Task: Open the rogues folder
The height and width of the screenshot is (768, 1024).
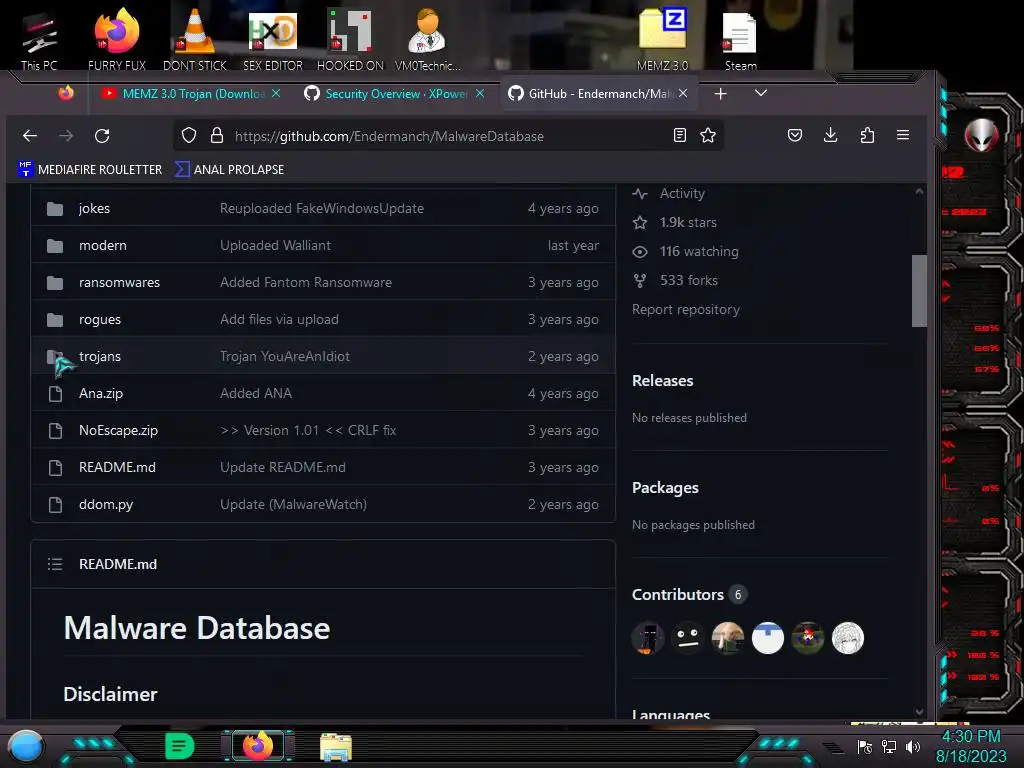Action: [x=99, y=320]
